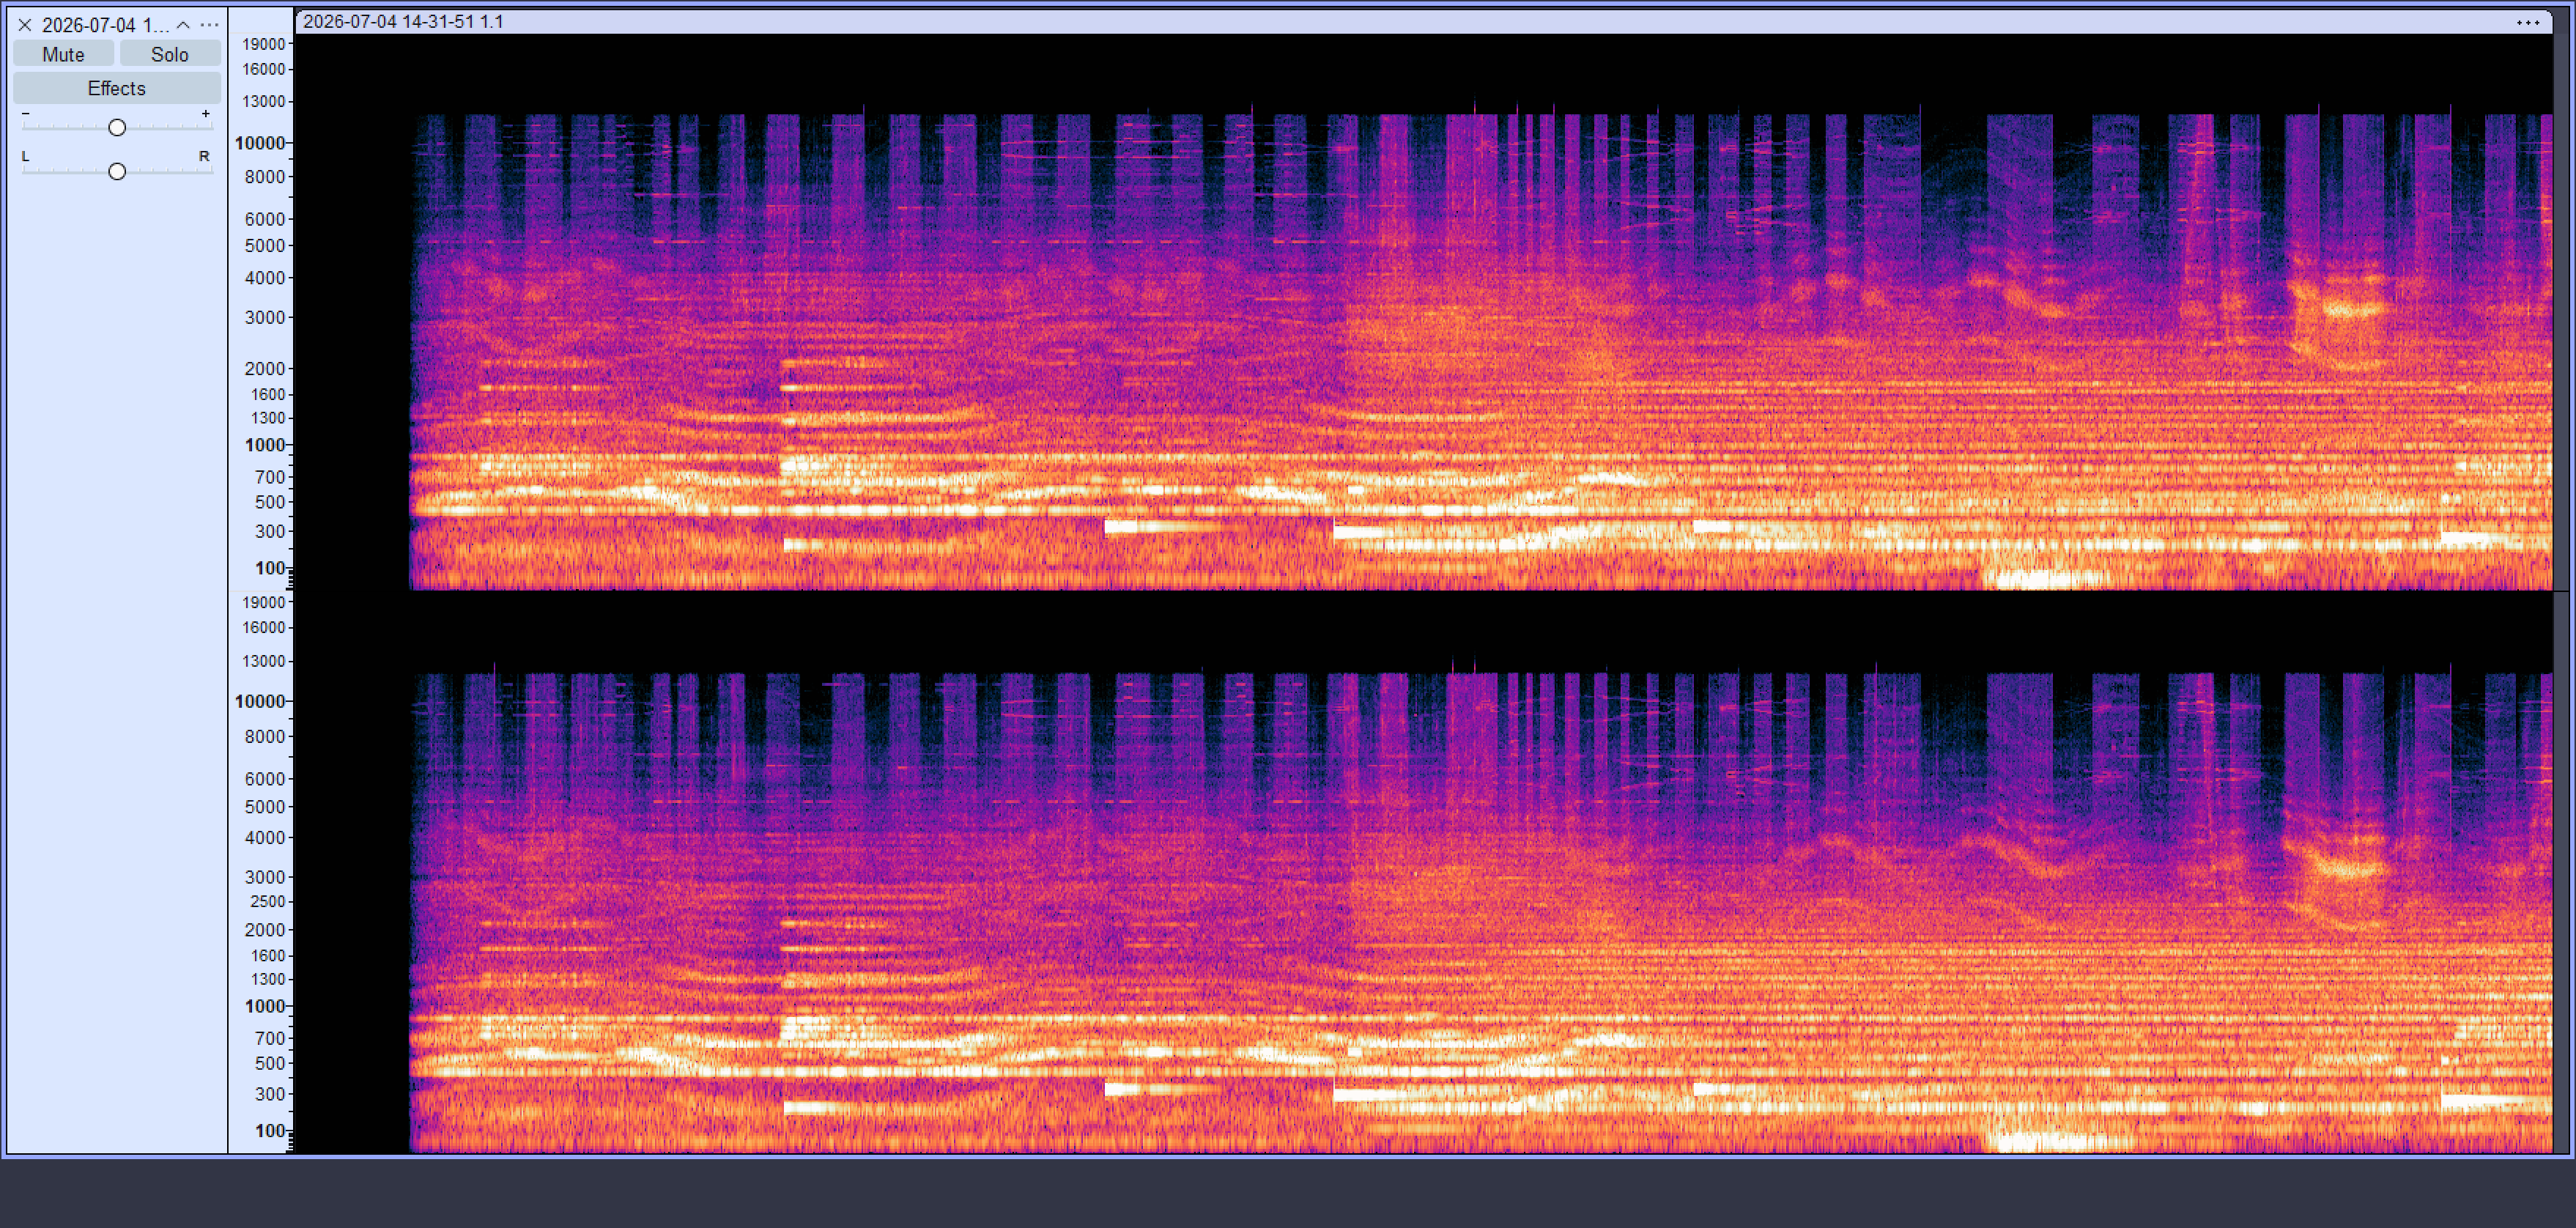Click the 1000 label on the upper channel scale
Screen dimensions: 2576x1228
(265, 445)
